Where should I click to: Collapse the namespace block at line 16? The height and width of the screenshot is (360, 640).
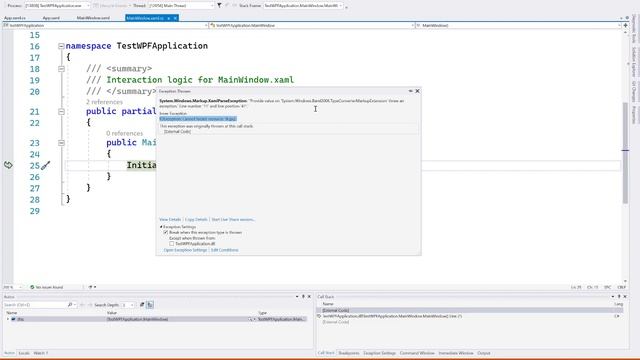61,46
